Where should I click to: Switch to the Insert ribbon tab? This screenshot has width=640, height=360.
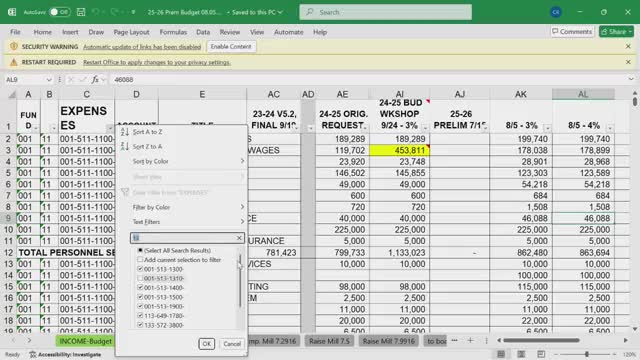pyautogui.click(x=70, y=32)
